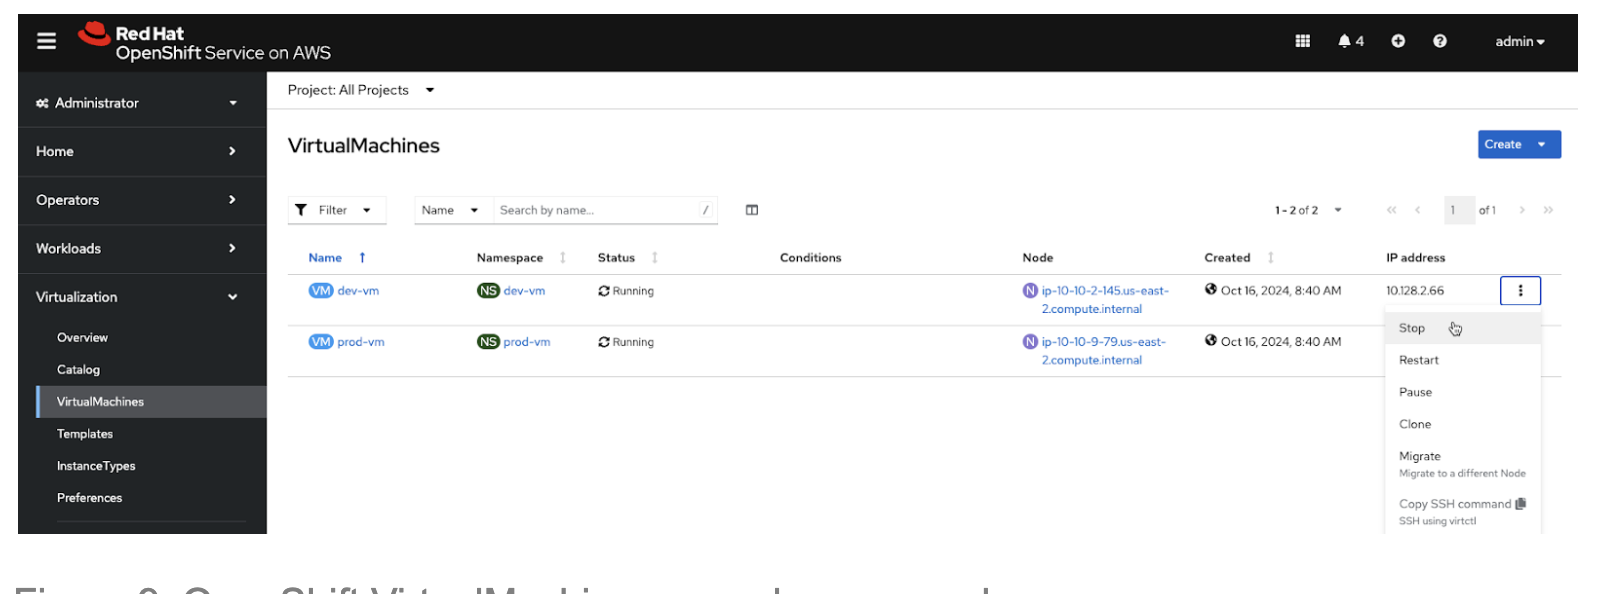Open Templates in the sidebar
Image resolution: width=1620 pixels, height=594 pixels.
click(85, 434)
